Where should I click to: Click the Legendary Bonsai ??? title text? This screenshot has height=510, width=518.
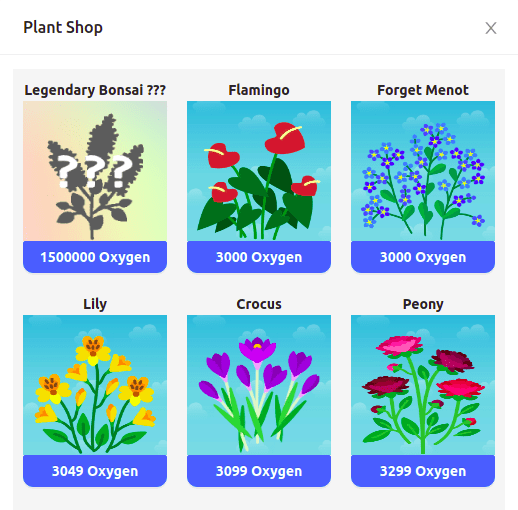tap(95, 90)
